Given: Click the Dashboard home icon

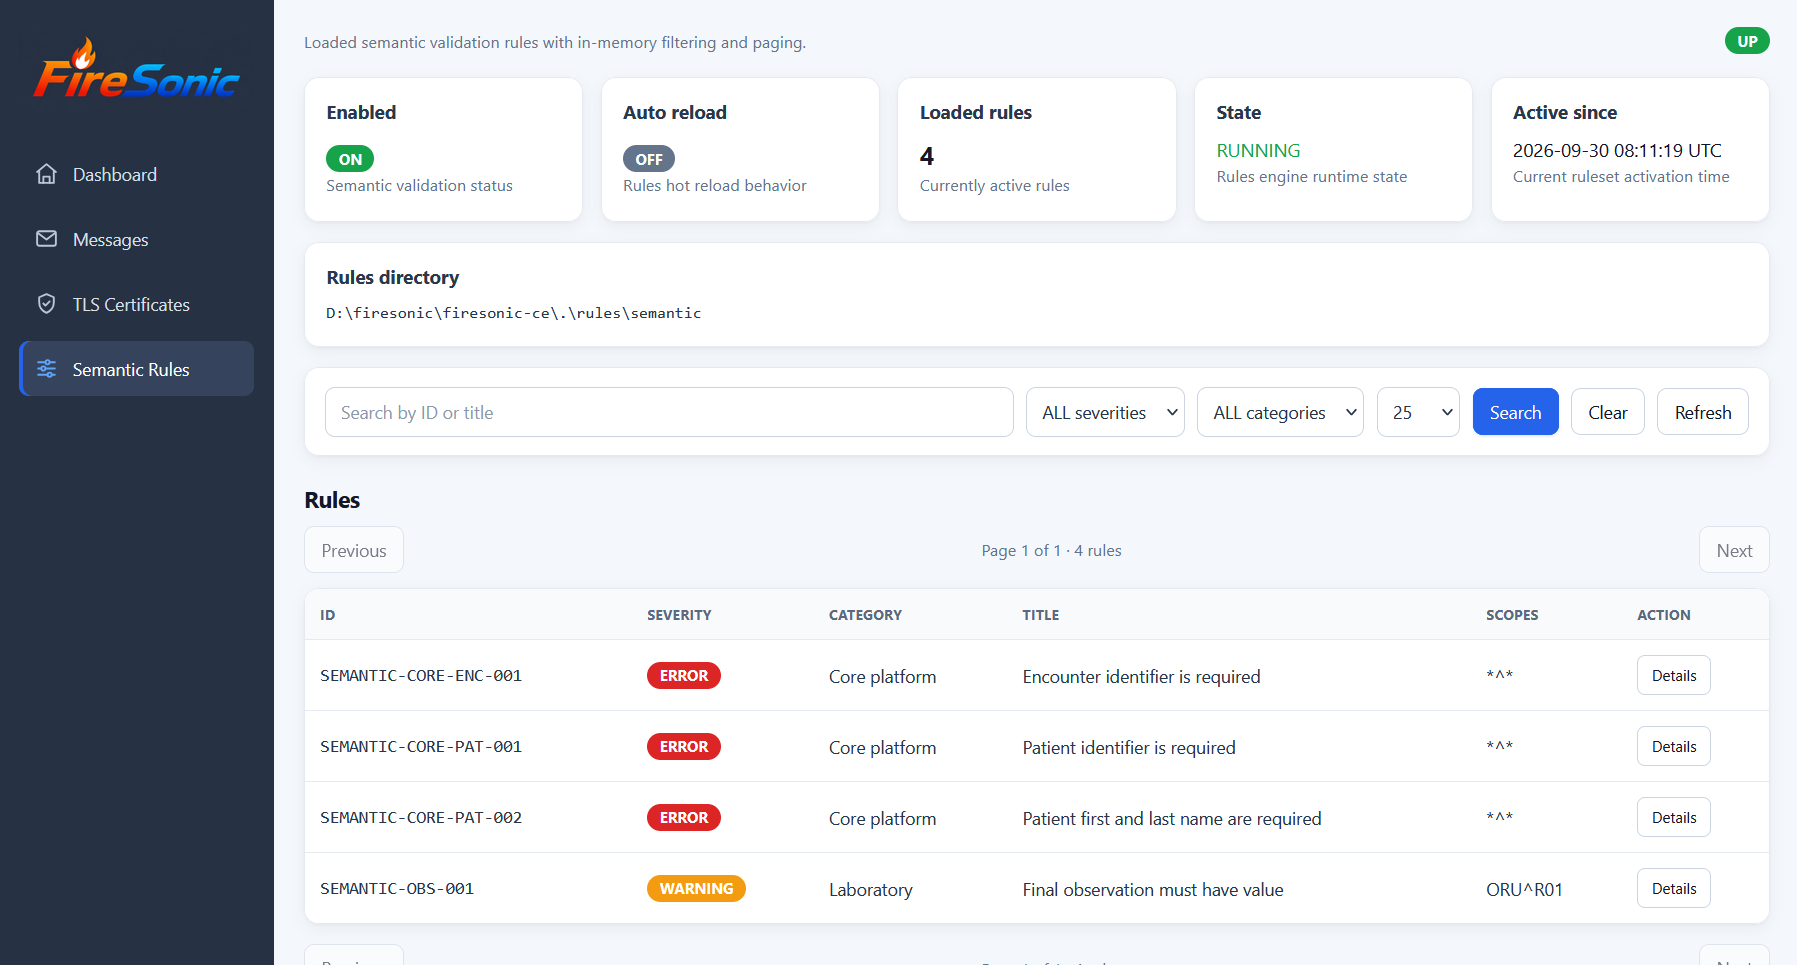Looking at the screenshot, I should tap(46, 174).
